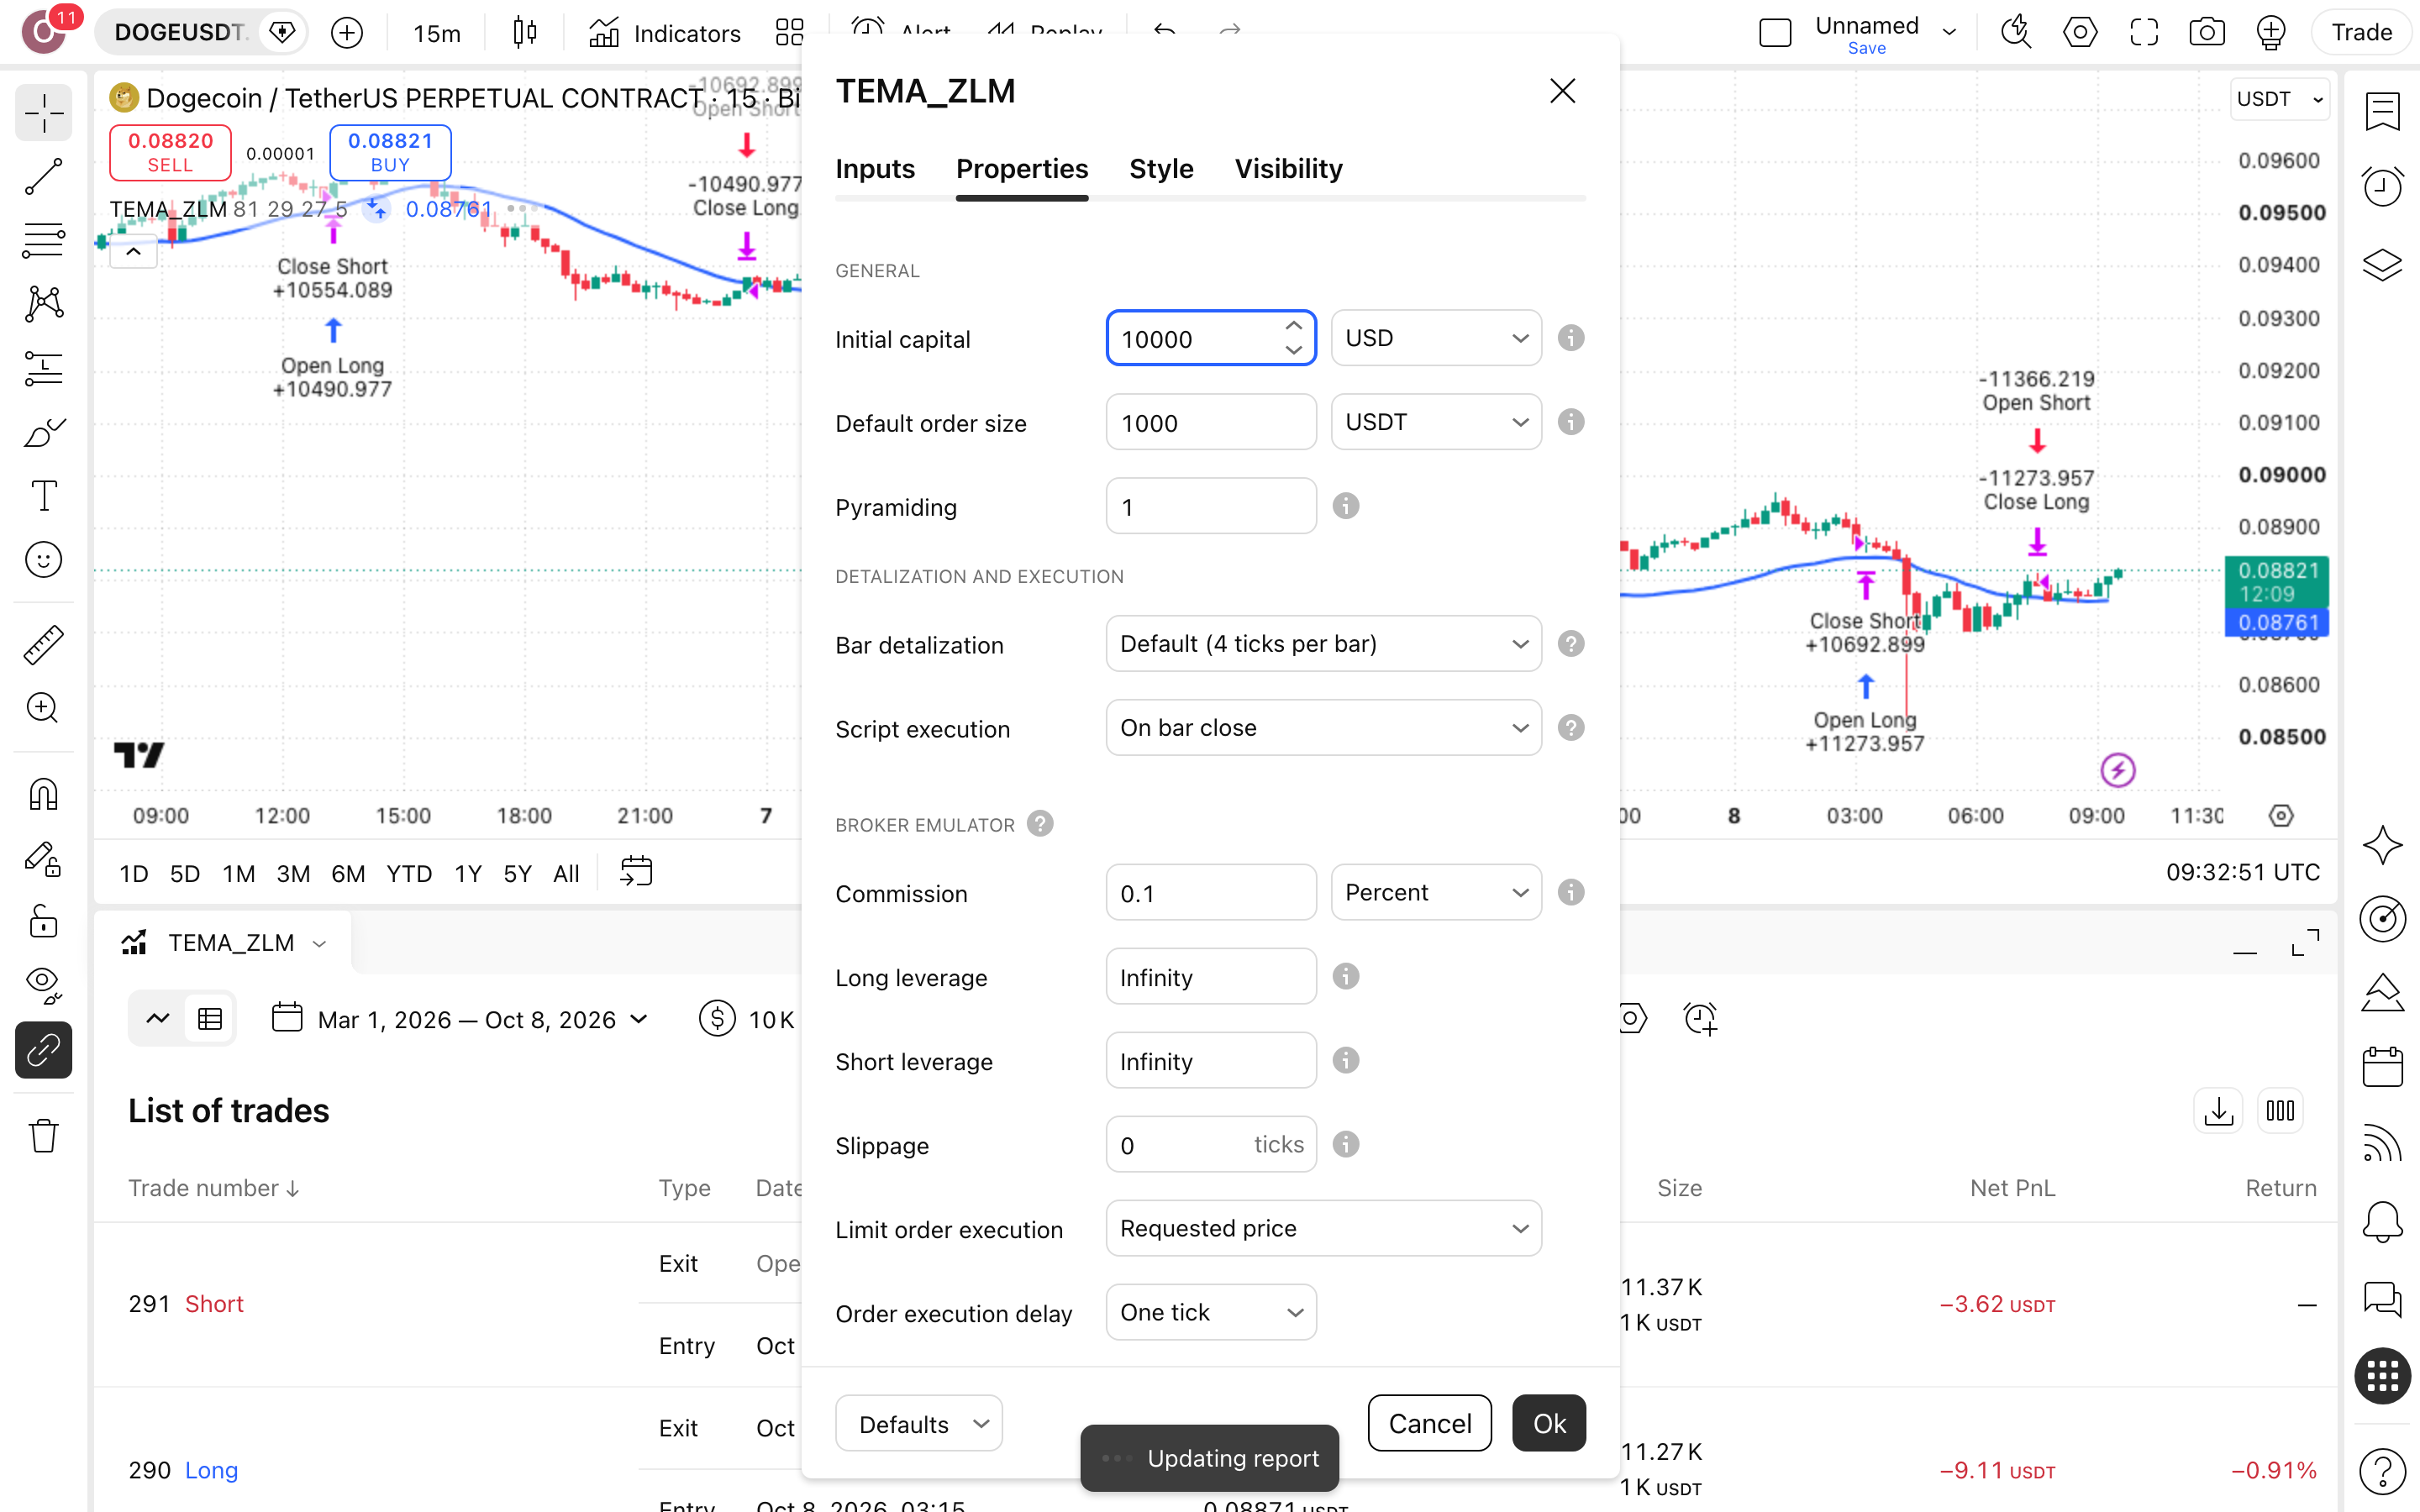
Task: Select the trend line drawing tool
Action: click(43, 177)
